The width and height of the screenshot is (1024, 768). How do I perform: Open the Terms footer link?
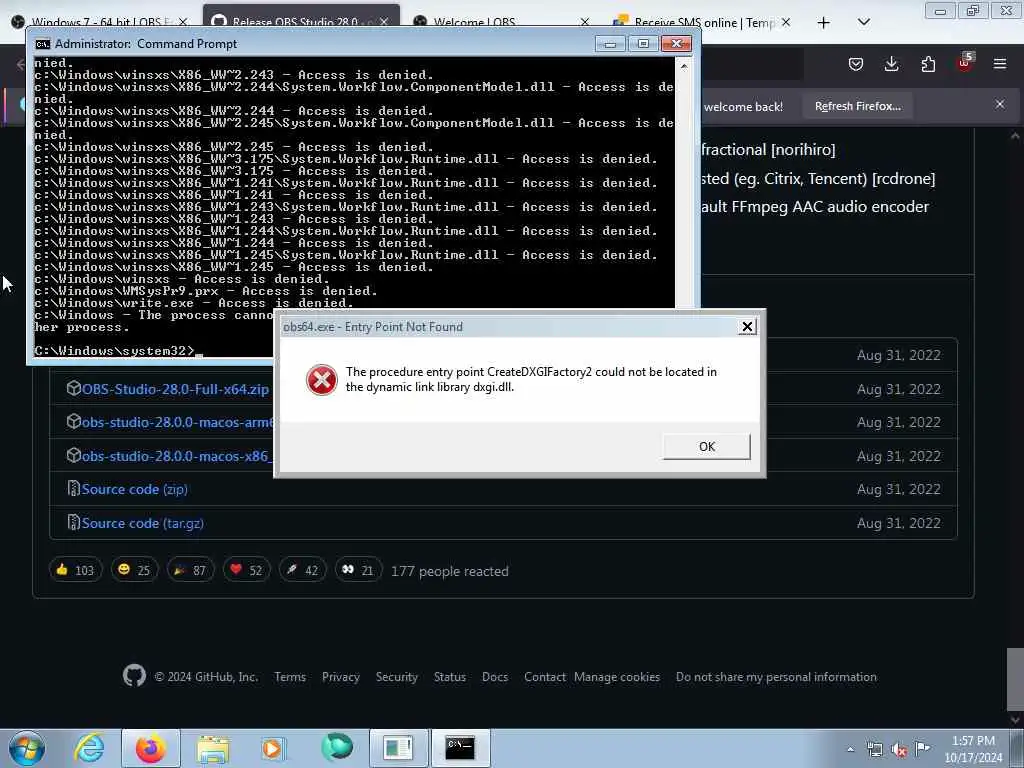[290, 677]
